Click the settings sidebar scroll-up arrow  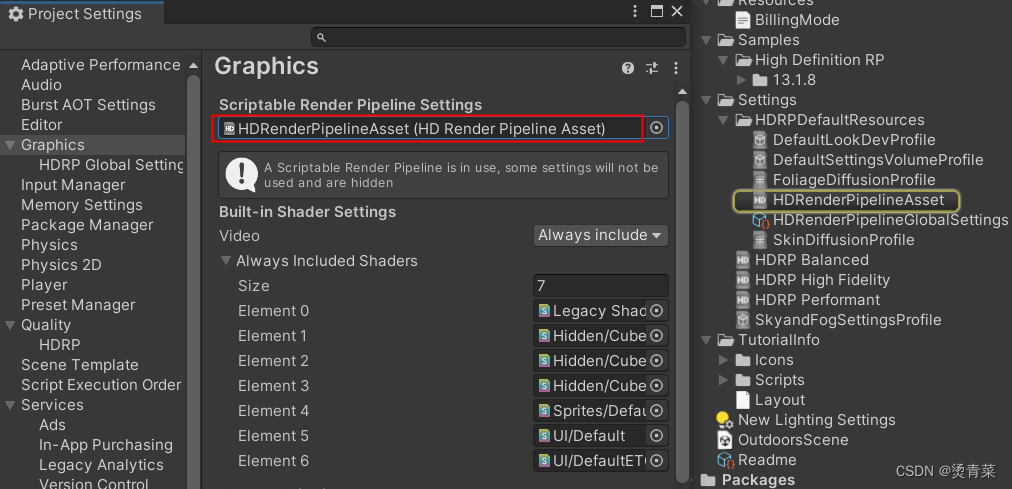[x=194, y=66]
